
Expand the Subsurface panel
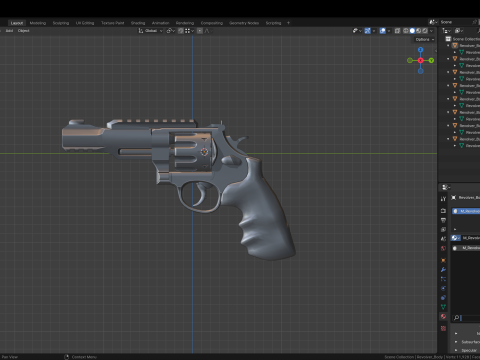click(x=456, y=342)
